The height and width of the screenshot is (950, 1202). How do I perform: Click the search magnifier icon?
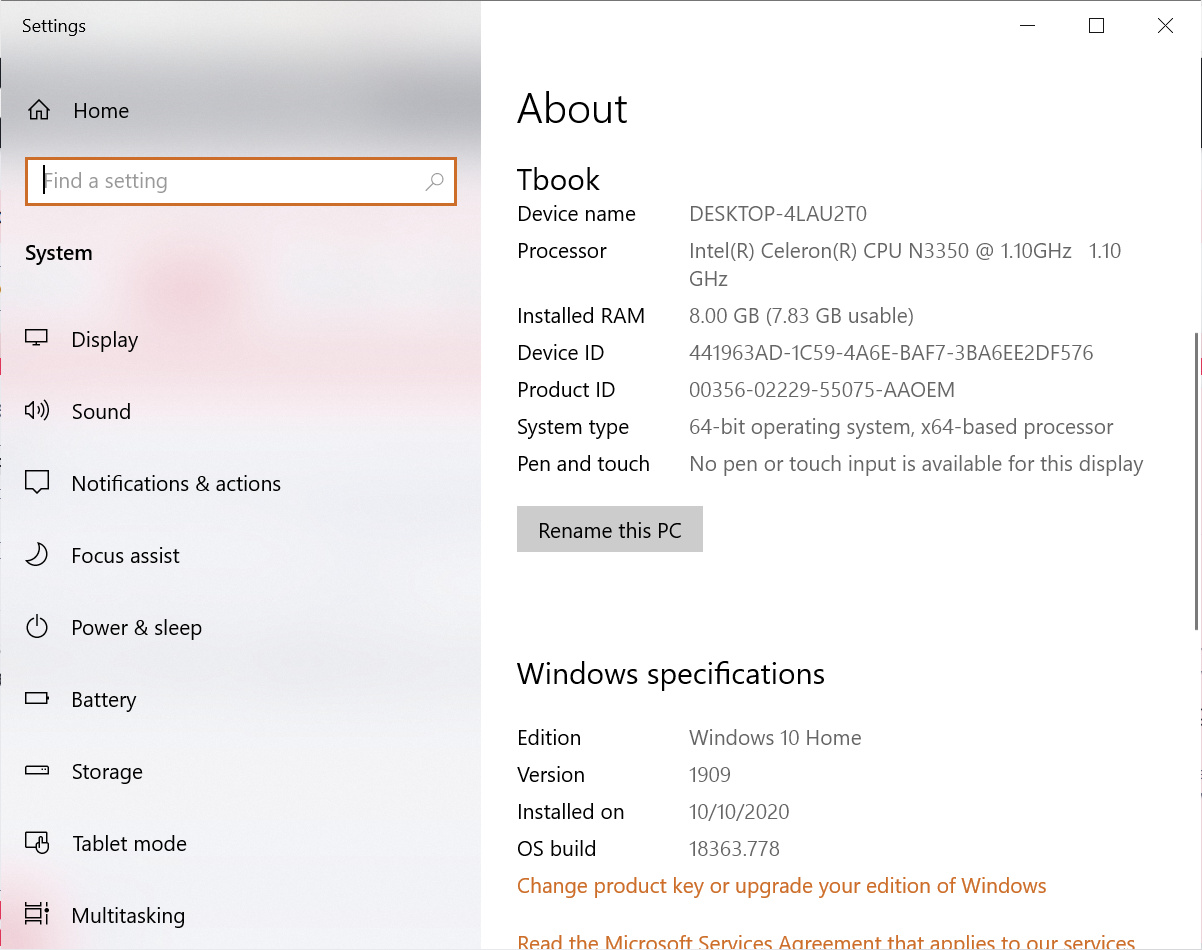(434, 181)
